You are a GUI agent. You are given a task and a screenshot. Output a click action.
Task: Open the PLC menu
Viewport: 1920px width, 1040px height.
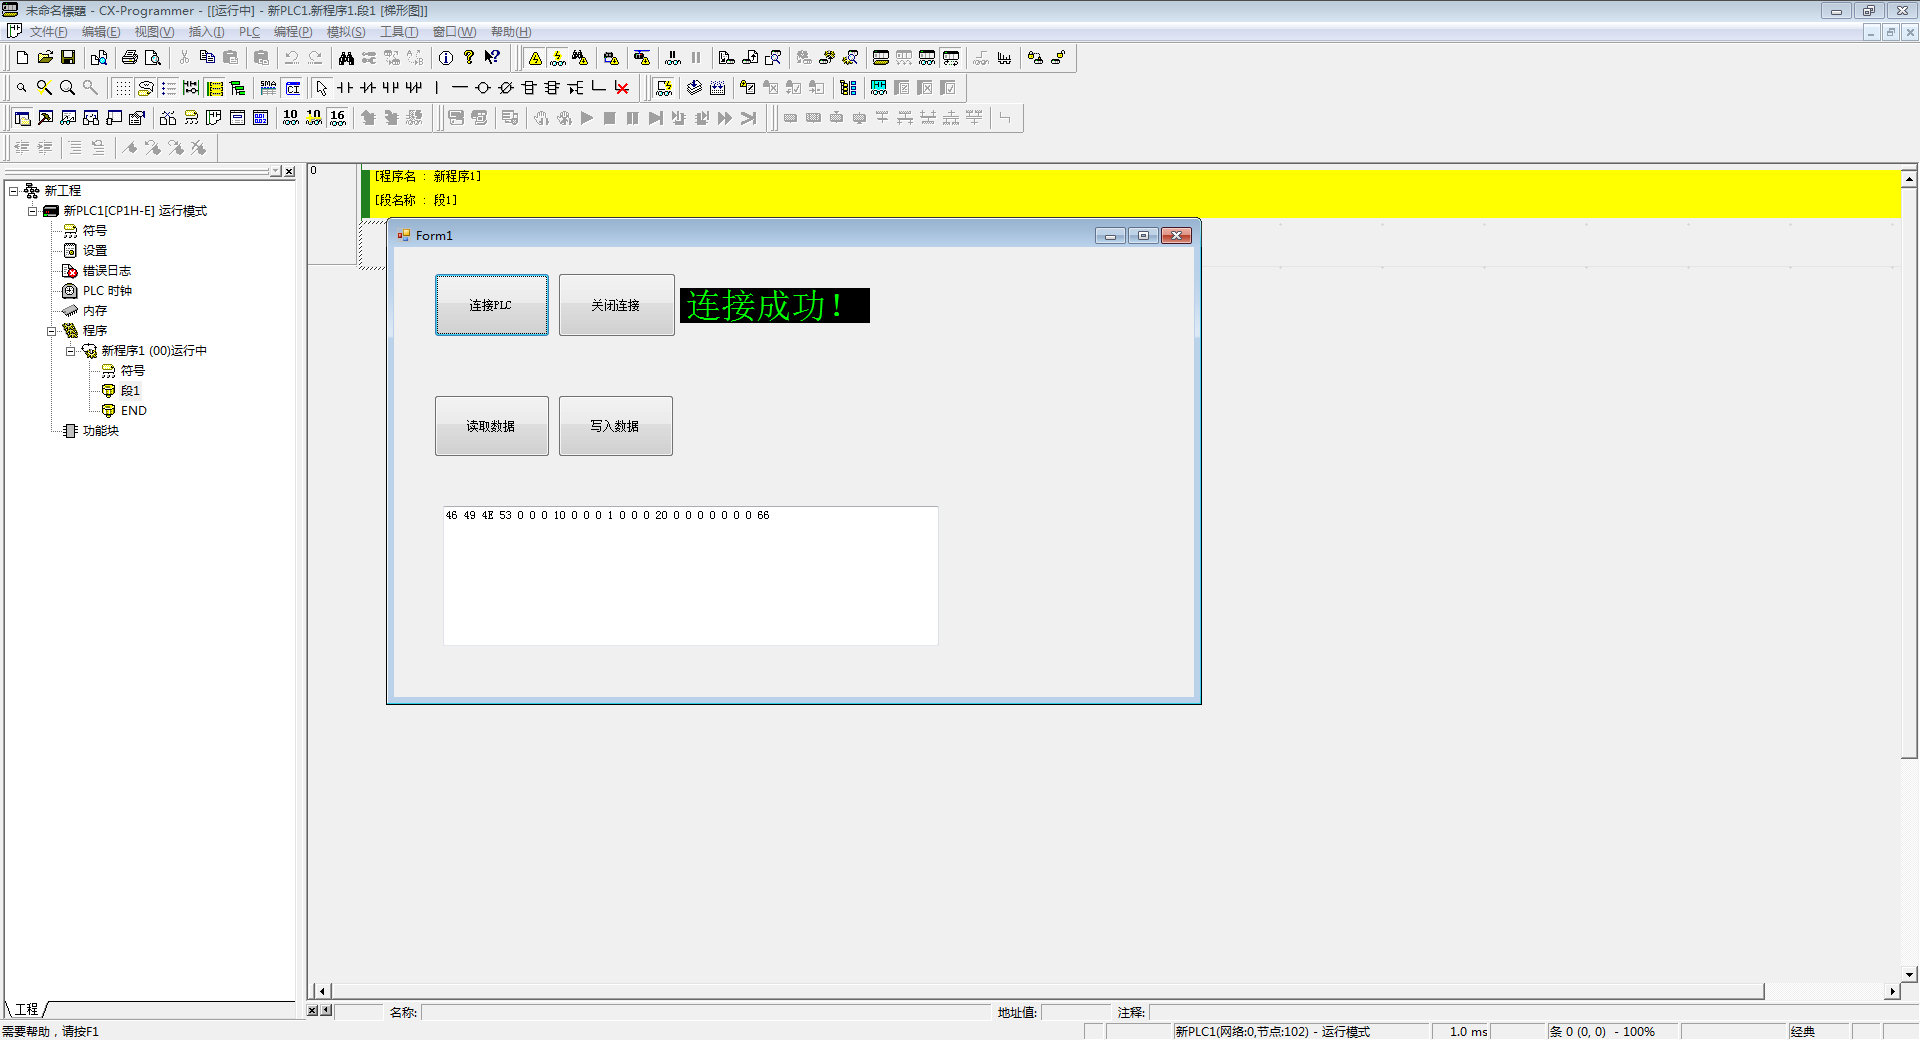point(249,32)
